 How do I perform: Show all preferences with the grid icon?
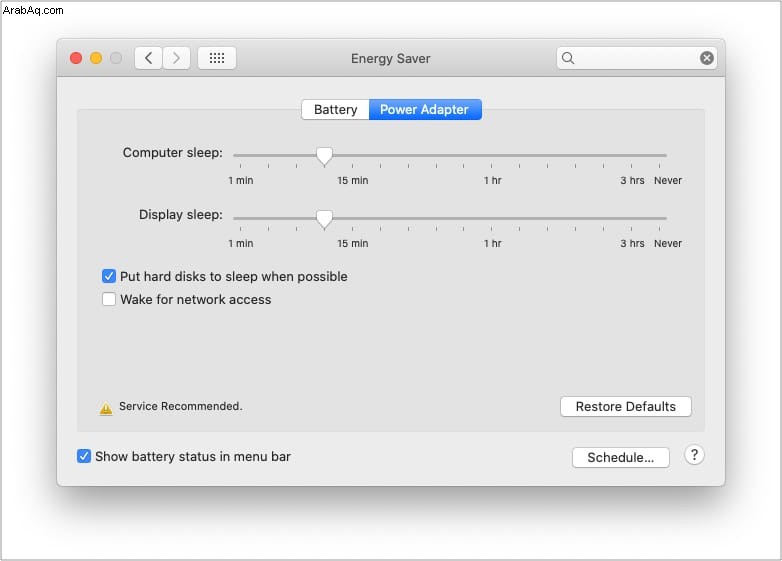(216, 58)
